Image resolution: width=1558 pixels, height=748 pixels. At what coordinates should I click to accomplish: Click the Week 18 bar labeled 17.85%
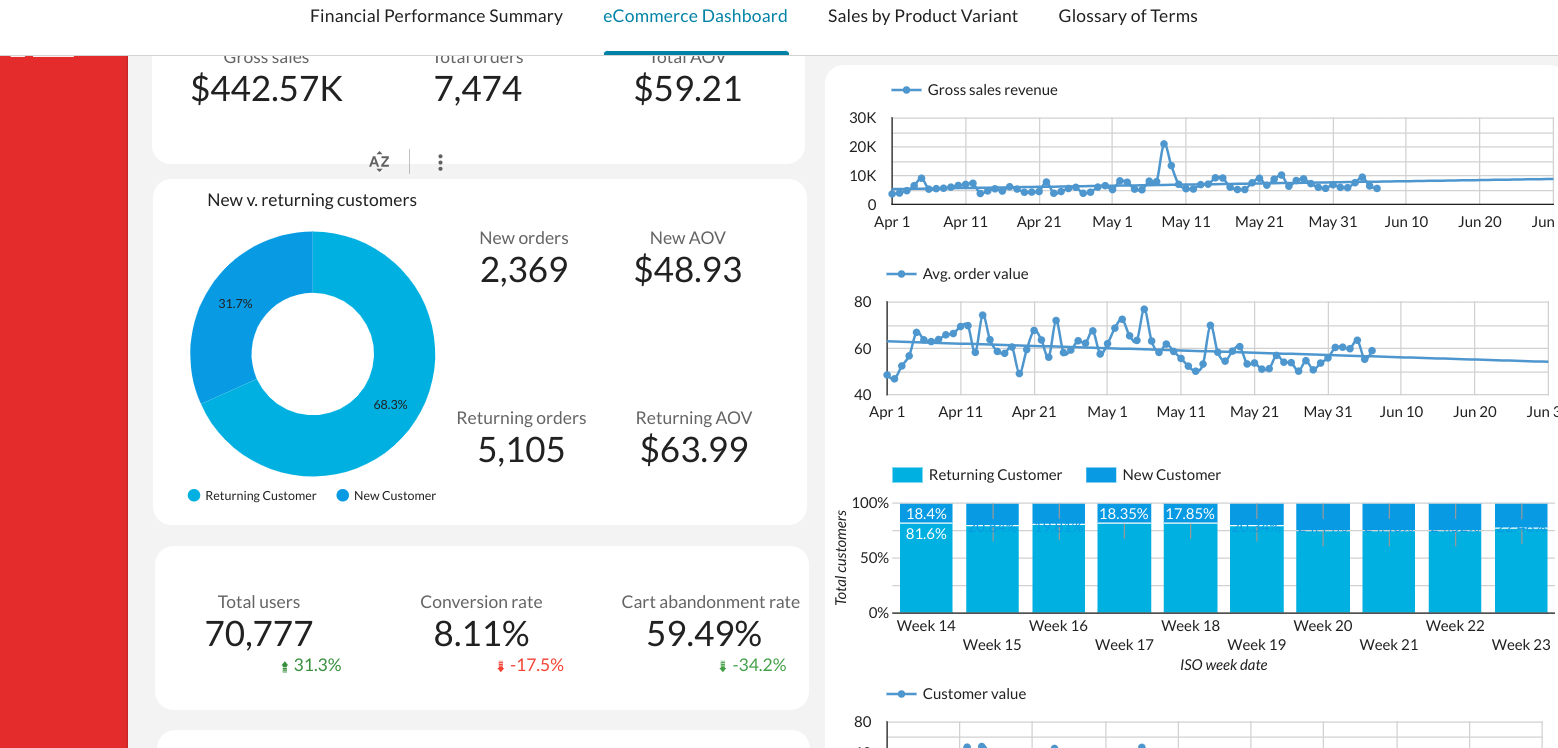[1190, 557]
